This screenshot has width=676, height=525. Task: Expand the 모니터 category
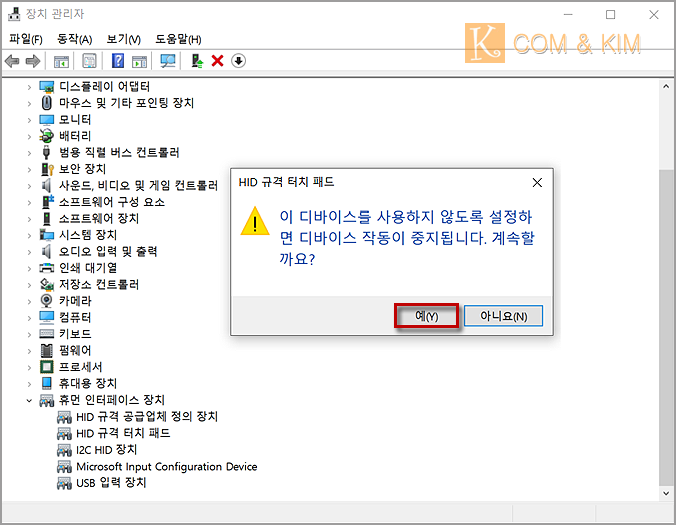pyautogui.click(x=29, y=120)
